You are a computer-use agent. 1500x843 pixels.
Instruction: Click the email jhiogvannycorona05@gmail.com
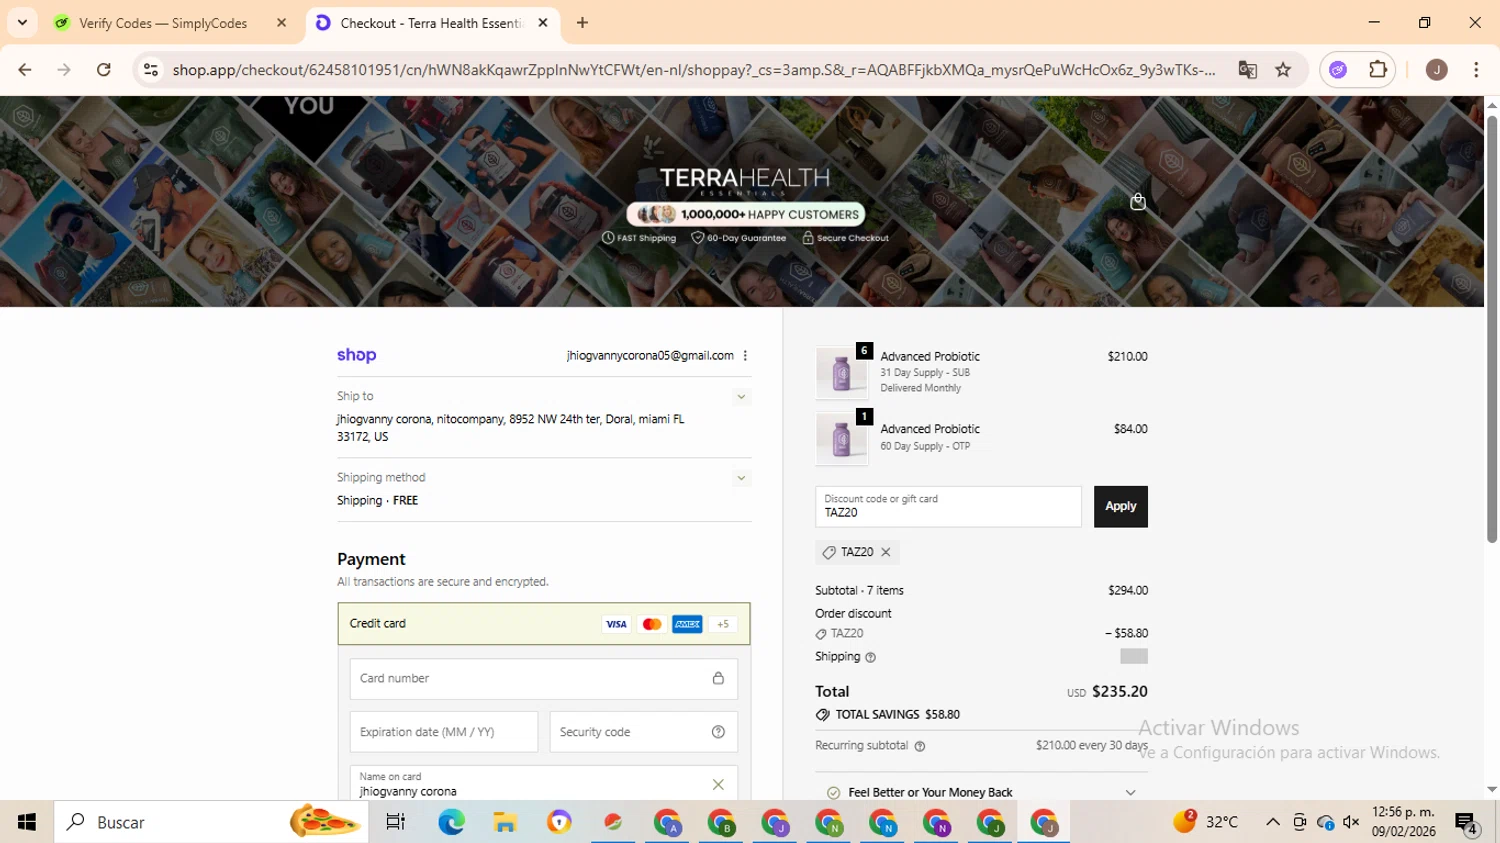click(x=650, y=356)
